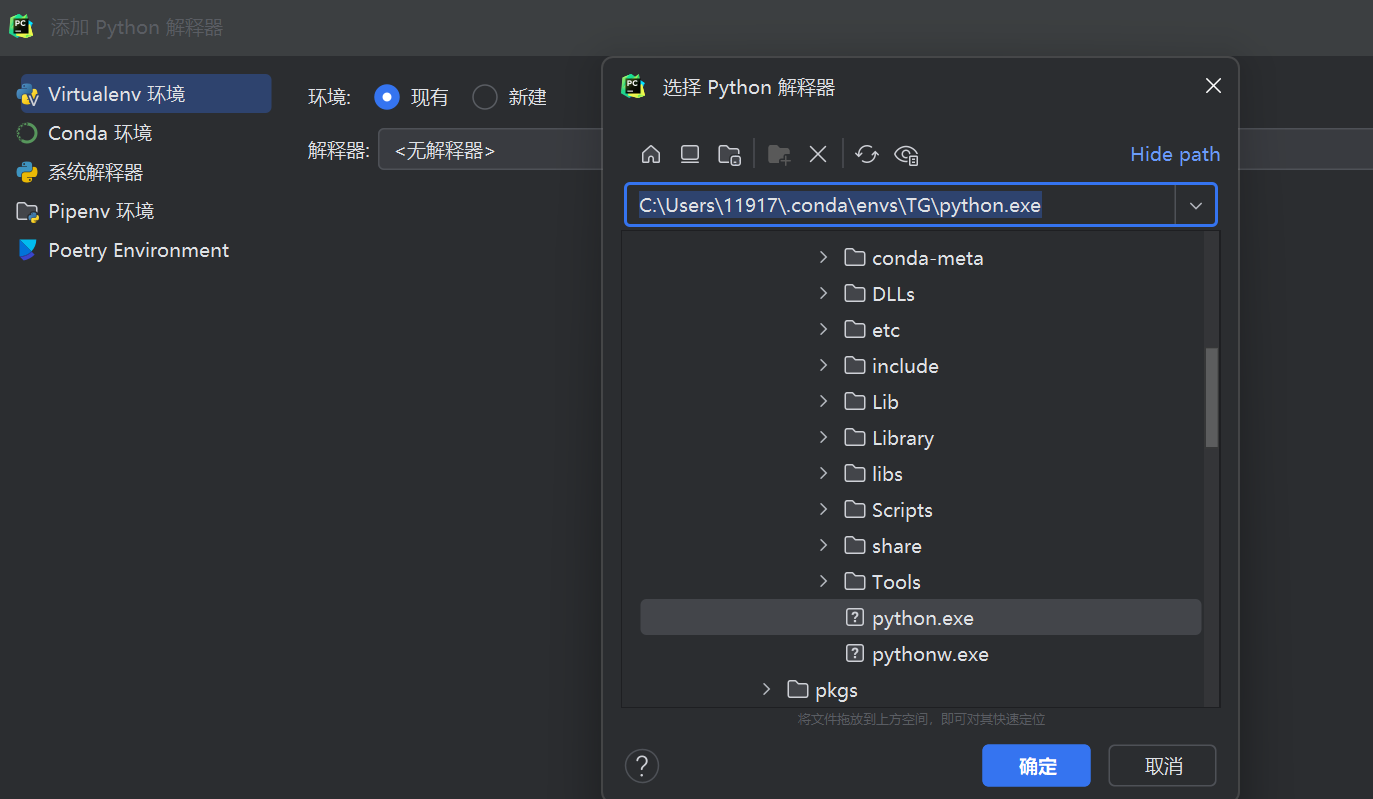Select the pythonw.exe file name
The image size is (1373, 799).
point(930,654)
